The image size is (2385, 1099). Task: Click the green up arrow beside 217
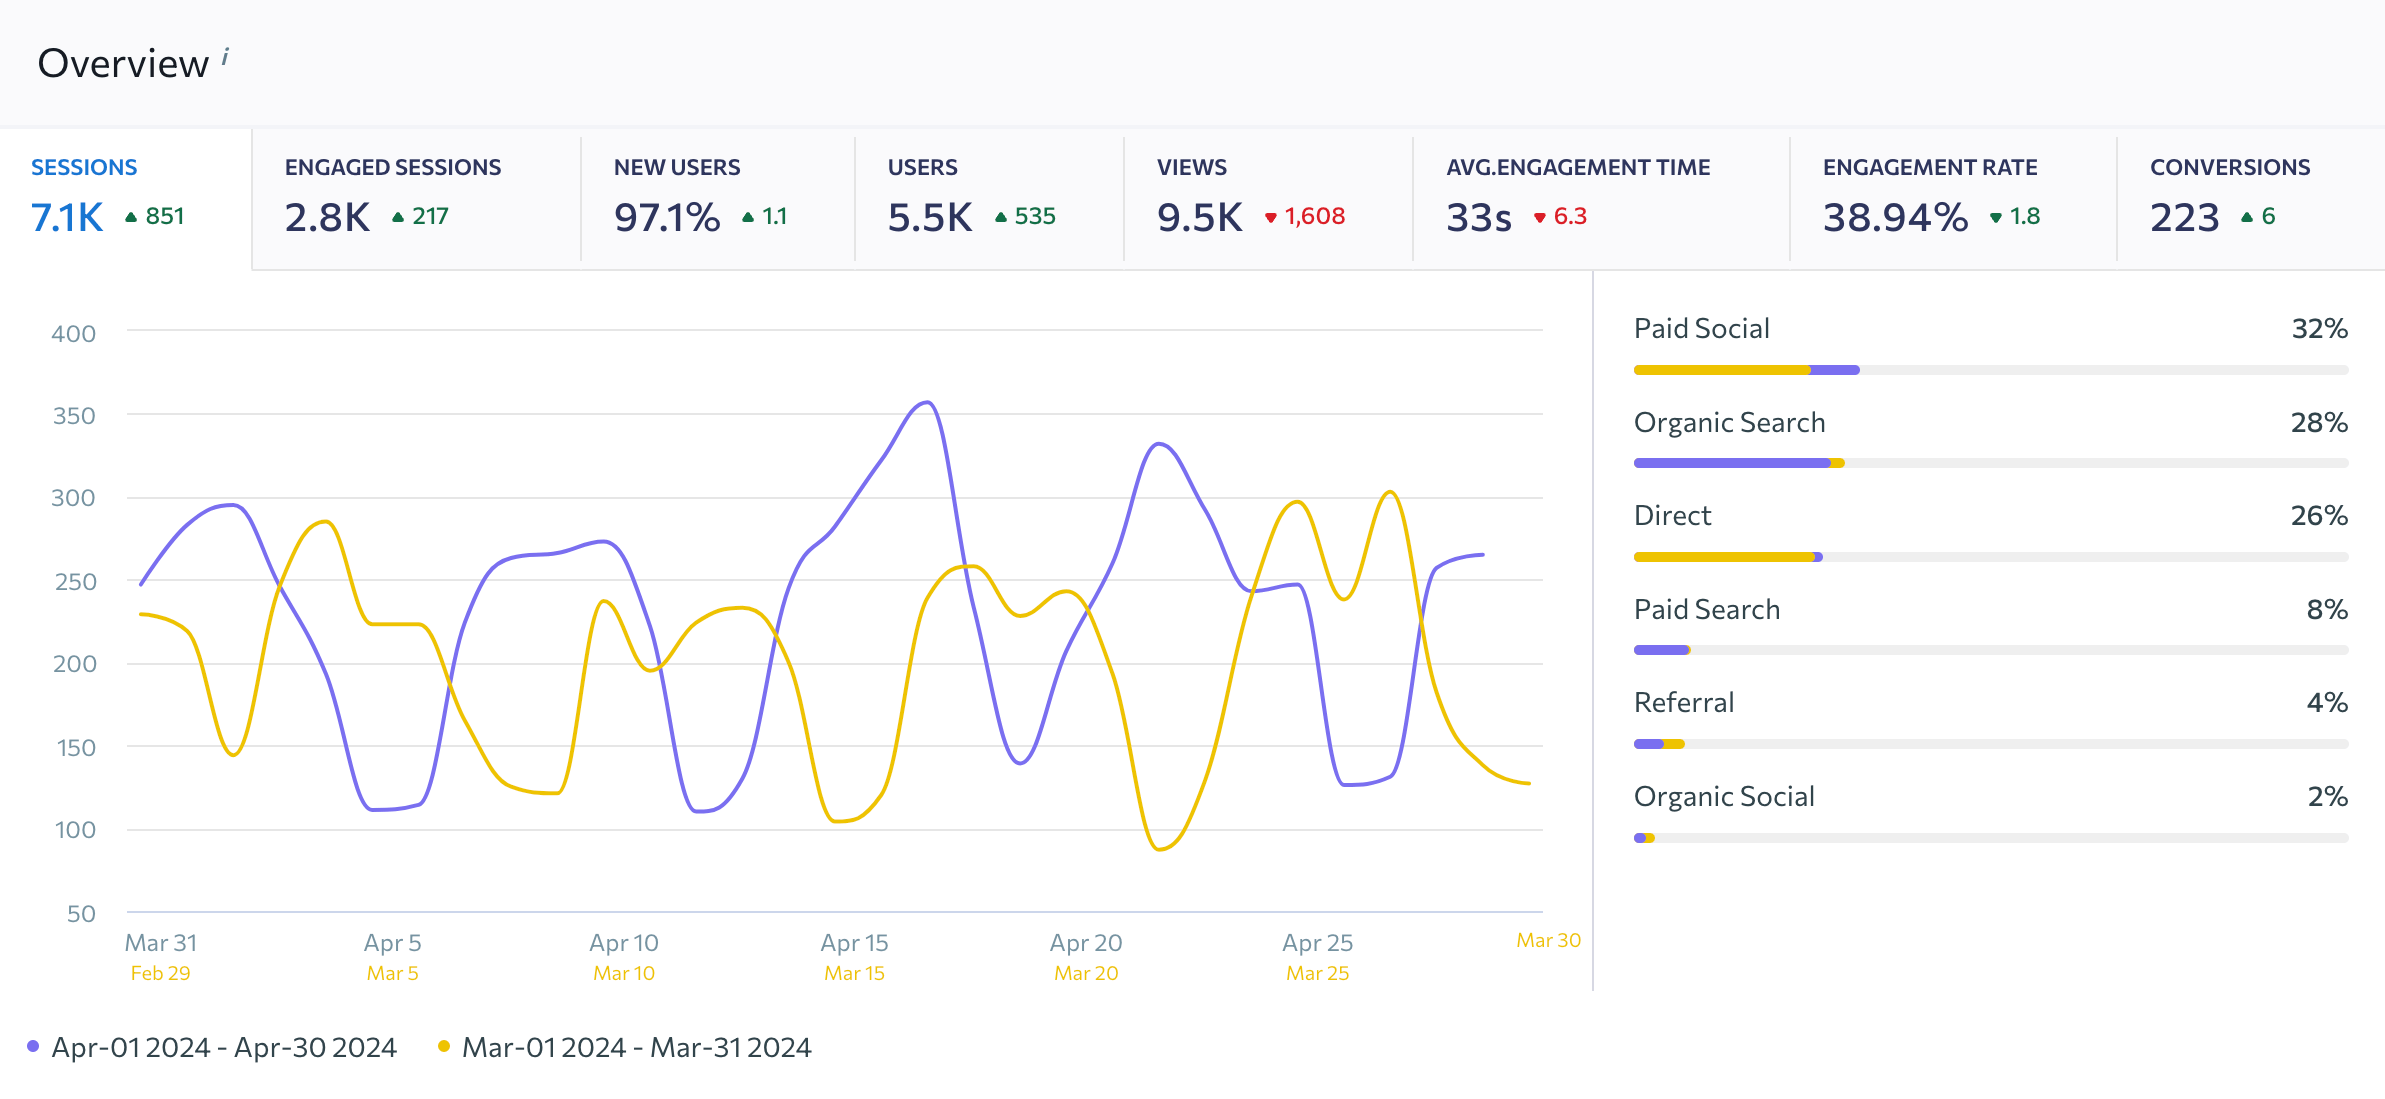point(398,217)
